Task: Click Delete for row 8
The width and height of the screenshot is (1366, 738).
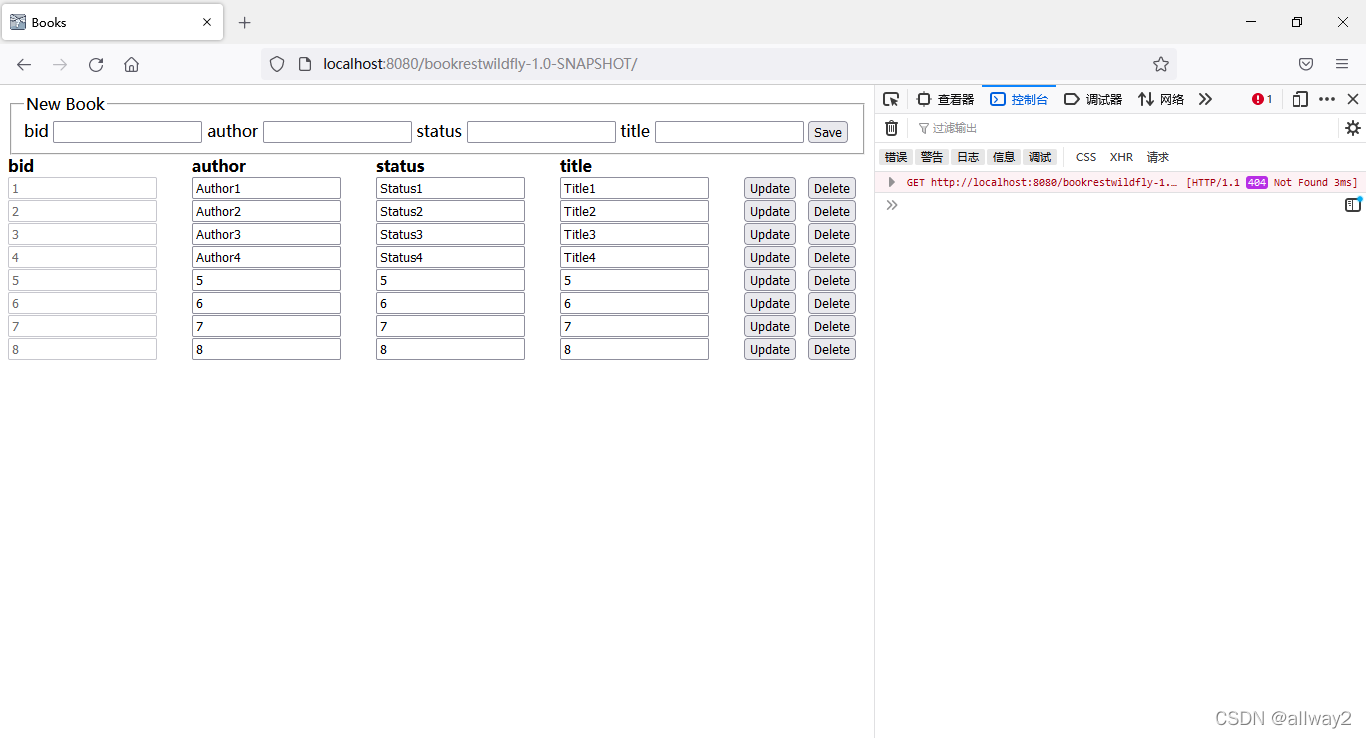Action: click(x=832, y=349)
